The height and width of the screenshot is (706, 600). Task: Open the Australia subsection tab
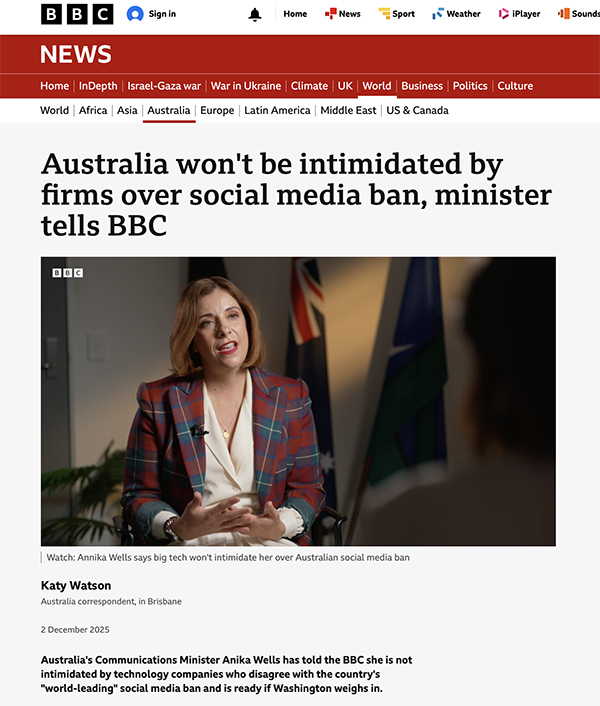[x=169, y=110]
